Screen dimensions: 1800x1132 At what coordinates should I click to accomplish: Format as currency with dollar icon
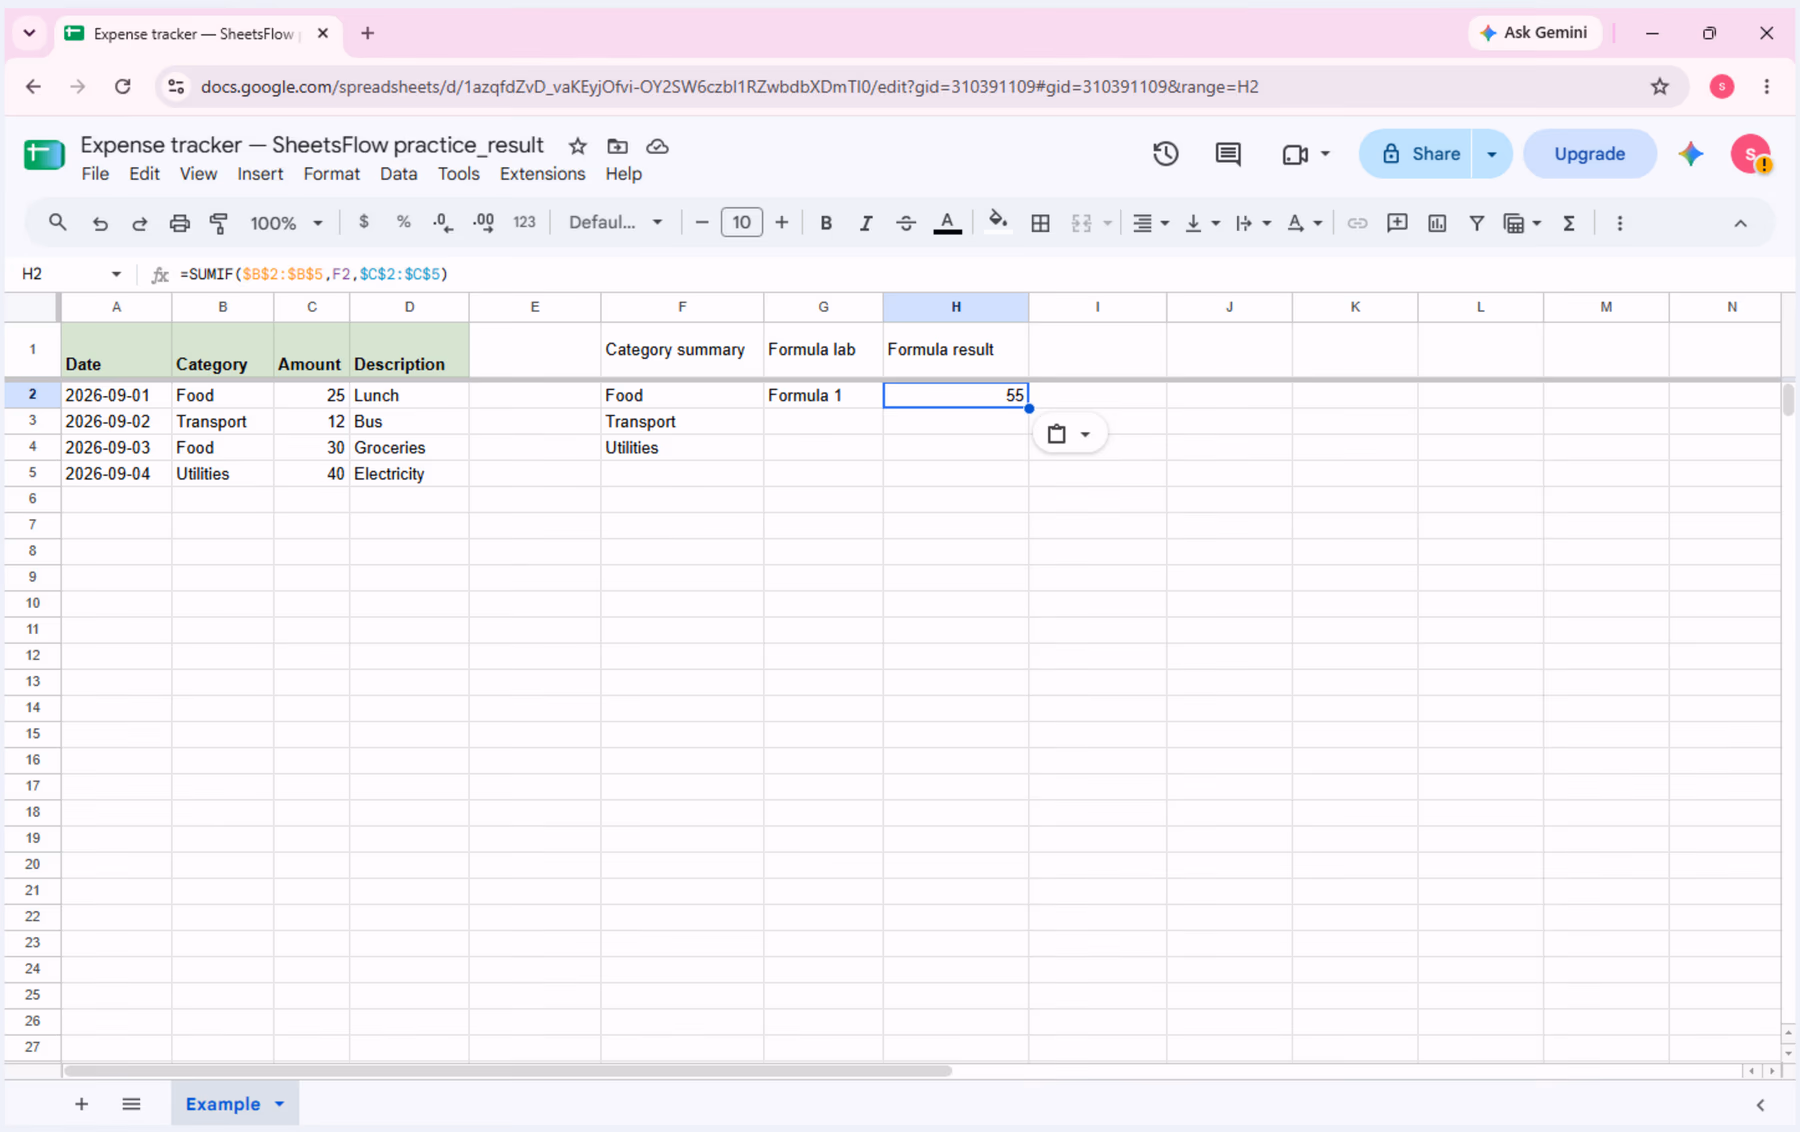pos(364,222)
